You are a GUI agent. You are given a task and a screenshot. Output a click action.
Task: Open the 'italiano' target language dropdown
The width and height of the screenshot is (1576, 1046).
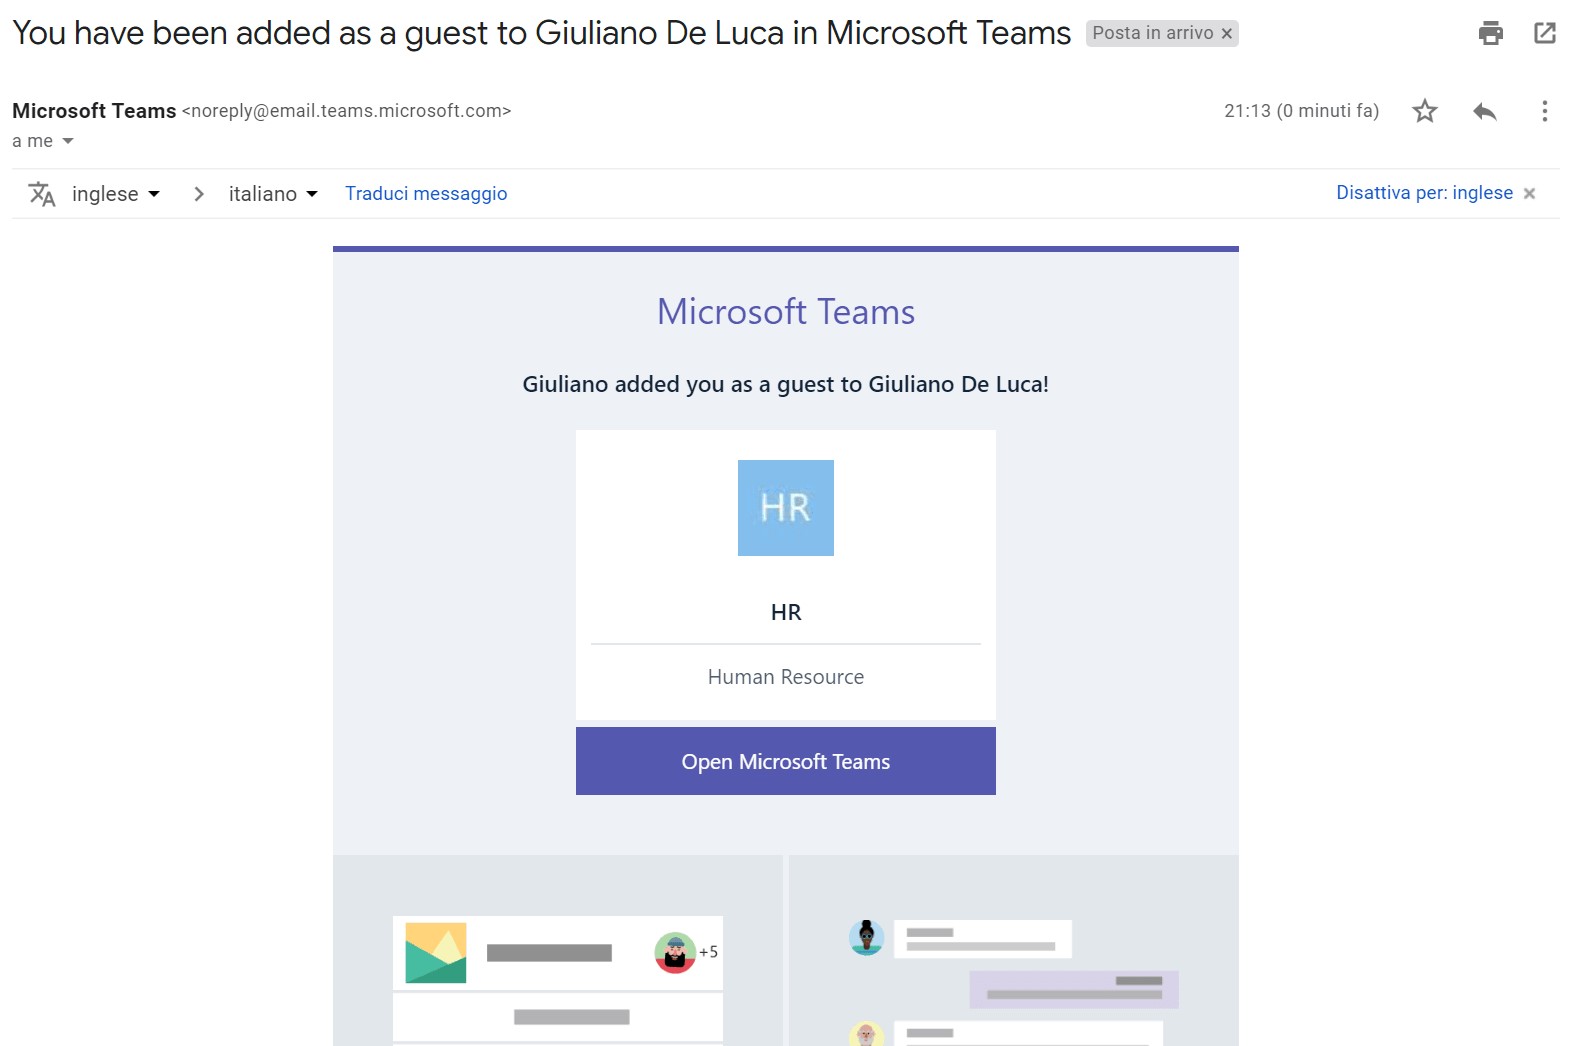(x=273, y=194)
